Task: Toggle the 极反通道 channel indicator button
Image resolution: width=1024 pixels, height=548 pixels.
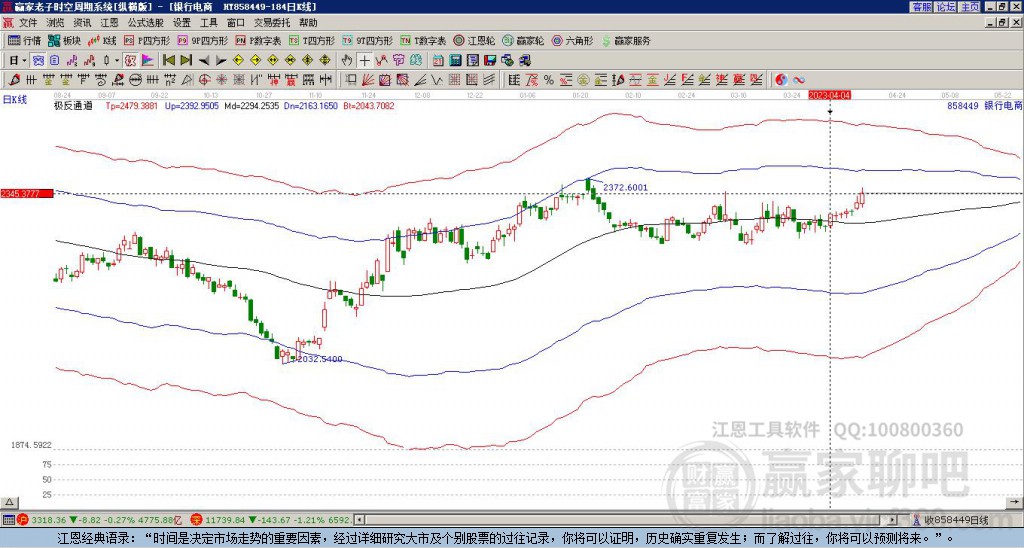Action: [130, 61]
